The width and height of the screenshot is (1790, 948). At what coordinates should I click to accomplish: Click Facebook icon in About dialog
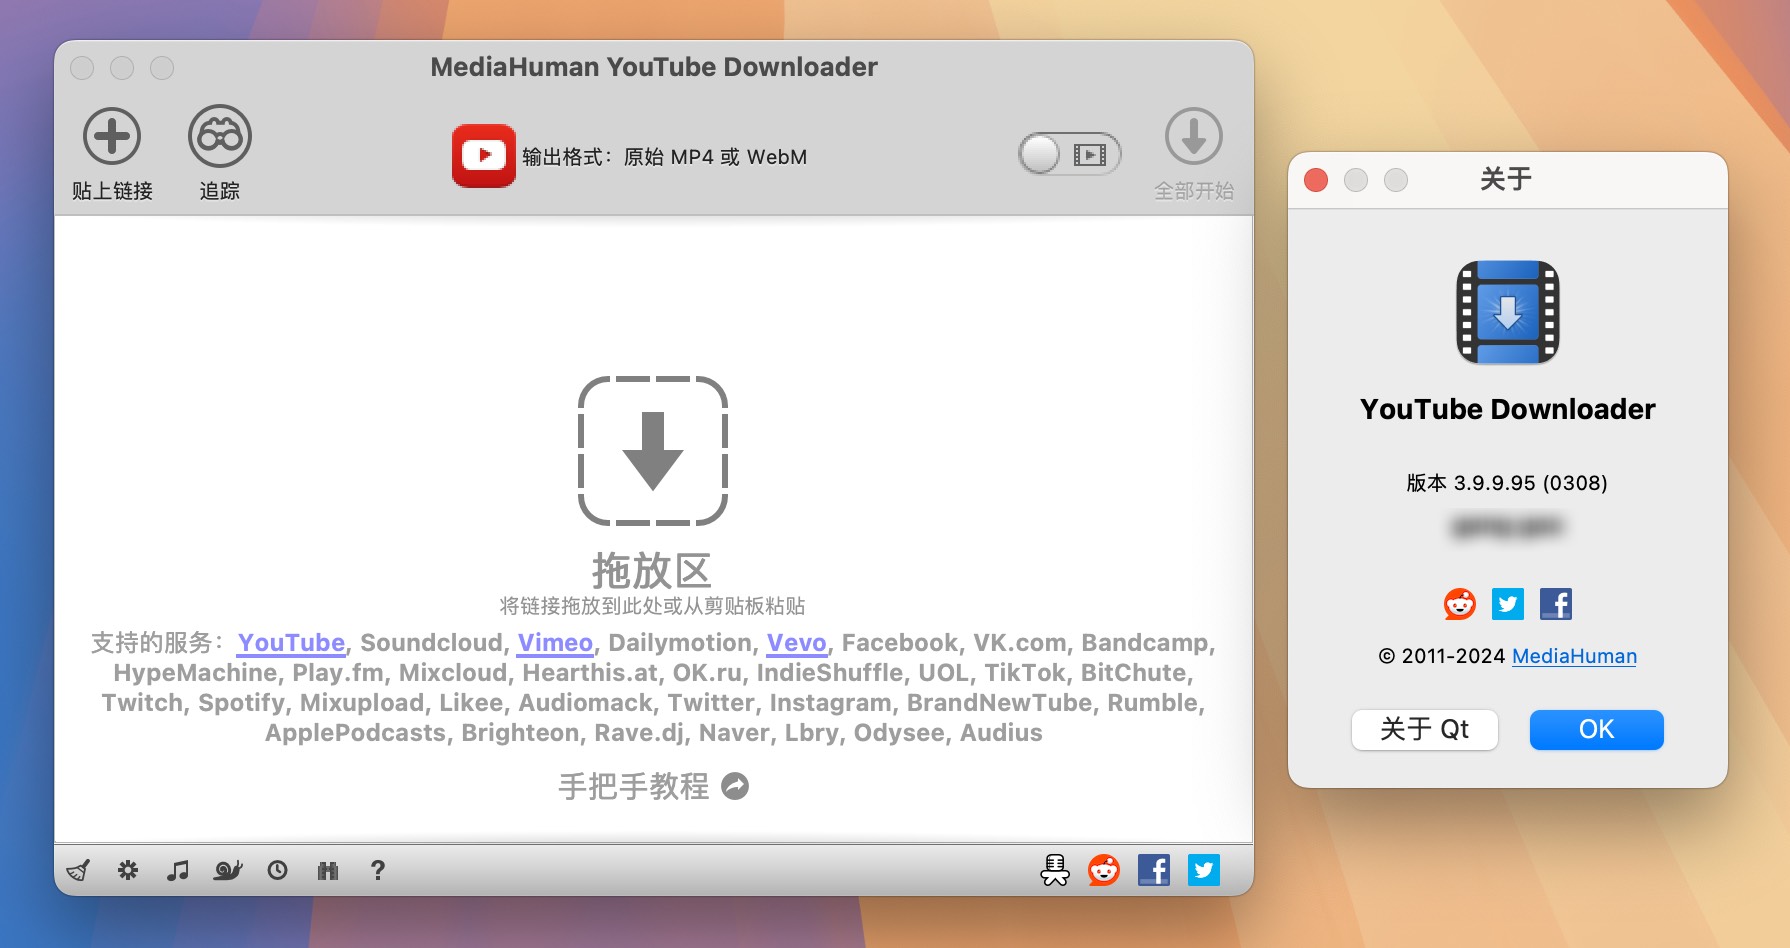click(x=1556, y=604)
